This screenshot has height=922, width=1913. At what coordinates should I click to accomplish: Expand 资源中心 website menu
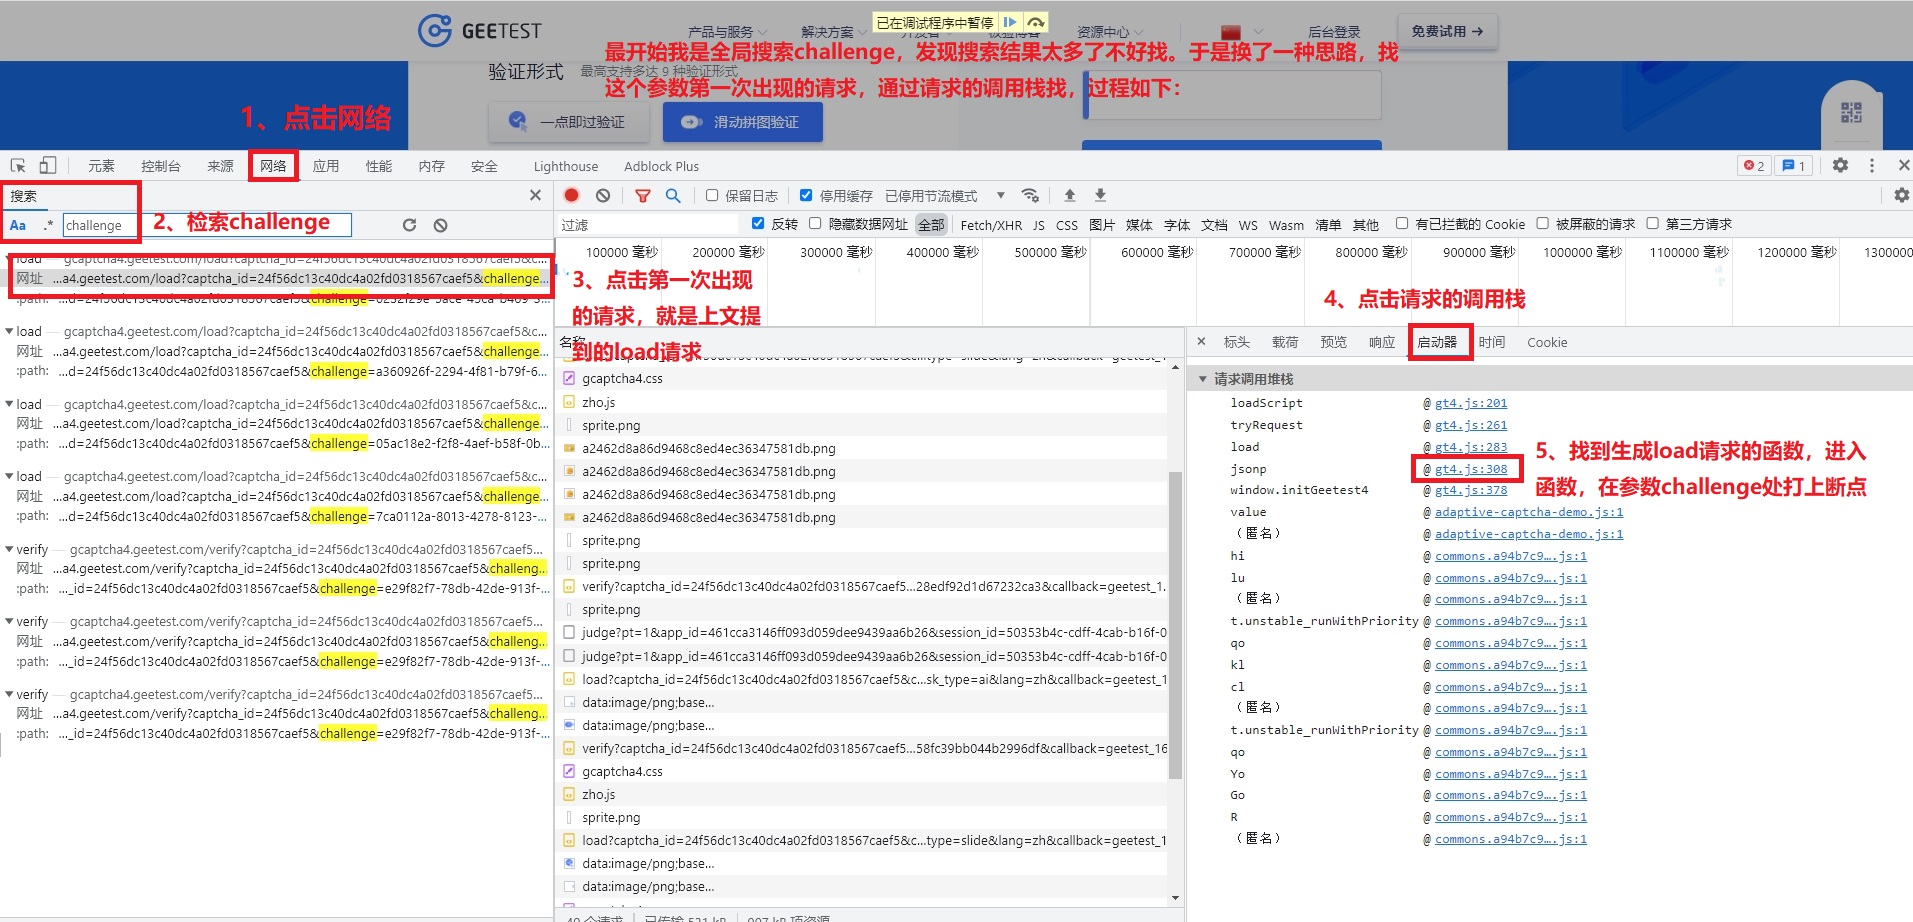tap(1110, 32)
